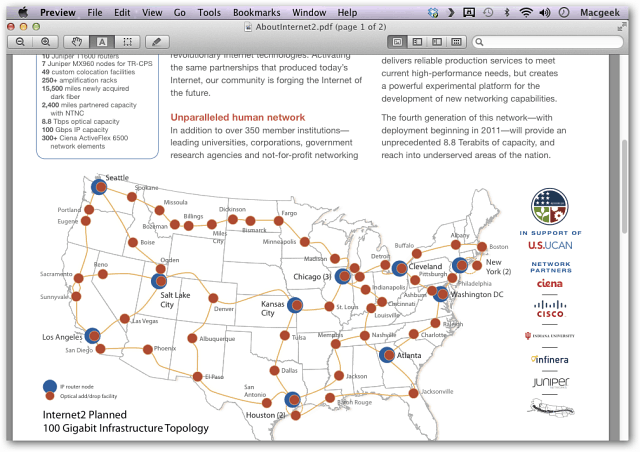Switch to contact sheet view
The height and width of the screenshot is (452, 640).
pos(456,42)
